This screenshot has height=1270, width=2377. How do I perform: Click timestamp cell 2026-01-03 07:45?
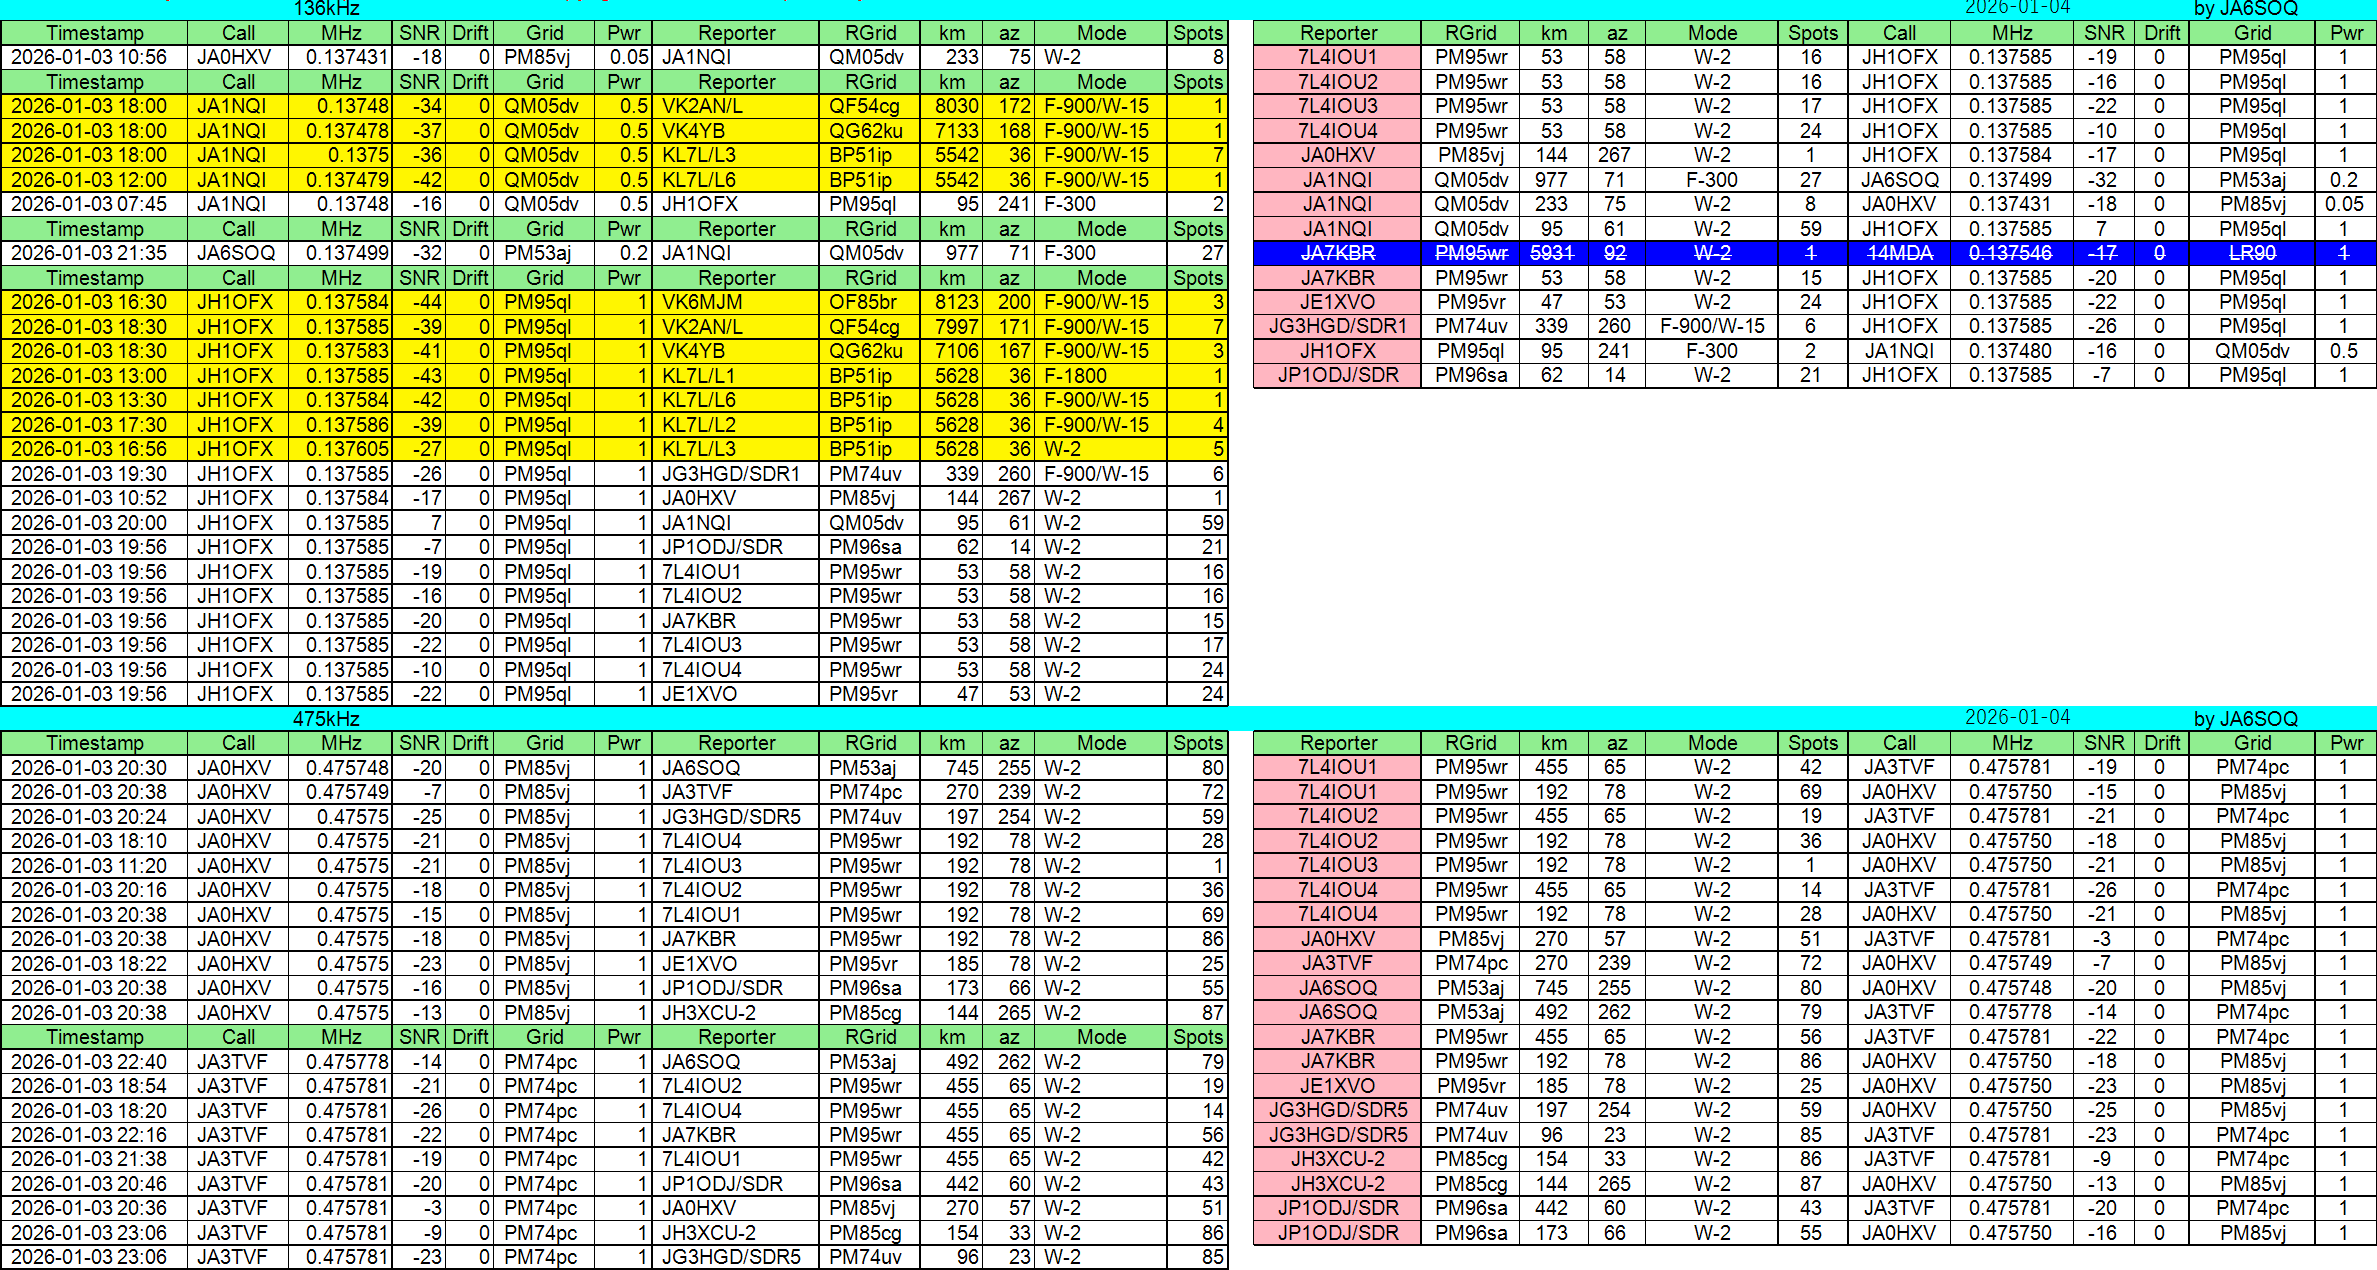90,204
